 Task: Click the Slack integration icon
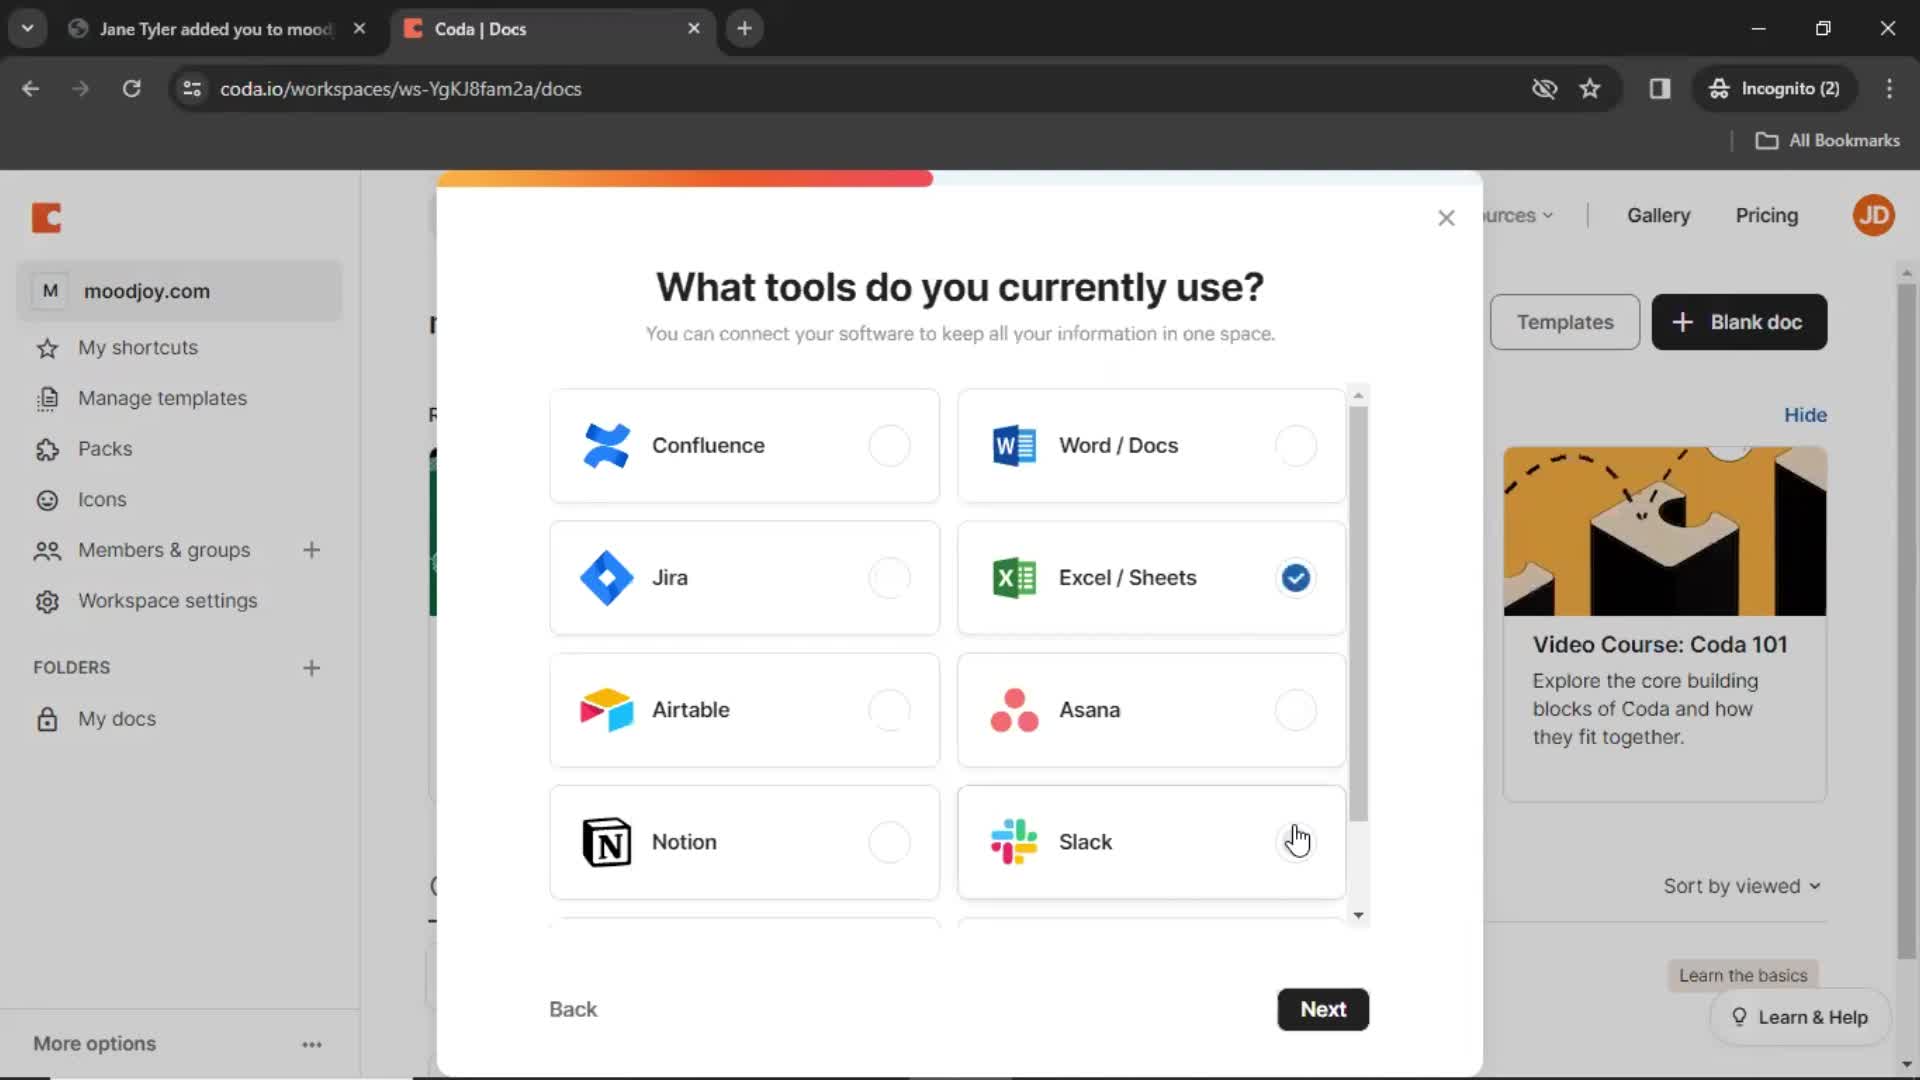(1015, 841)
